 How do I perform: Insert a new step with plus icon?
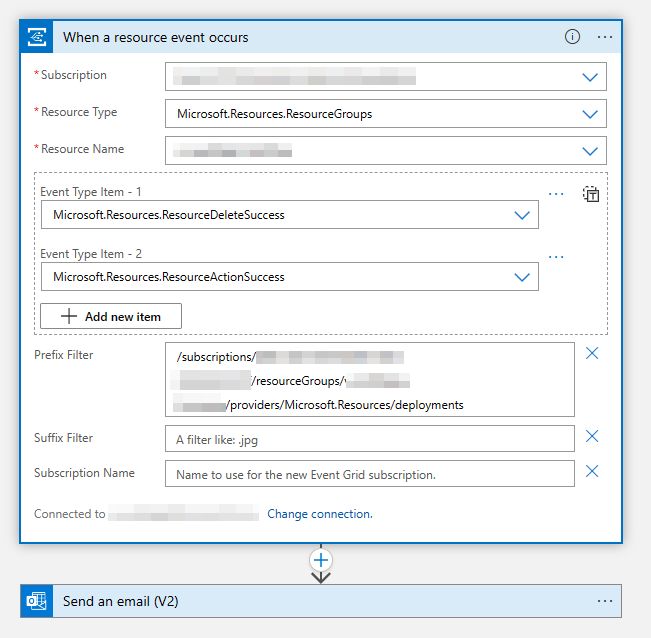coord(321,560)
